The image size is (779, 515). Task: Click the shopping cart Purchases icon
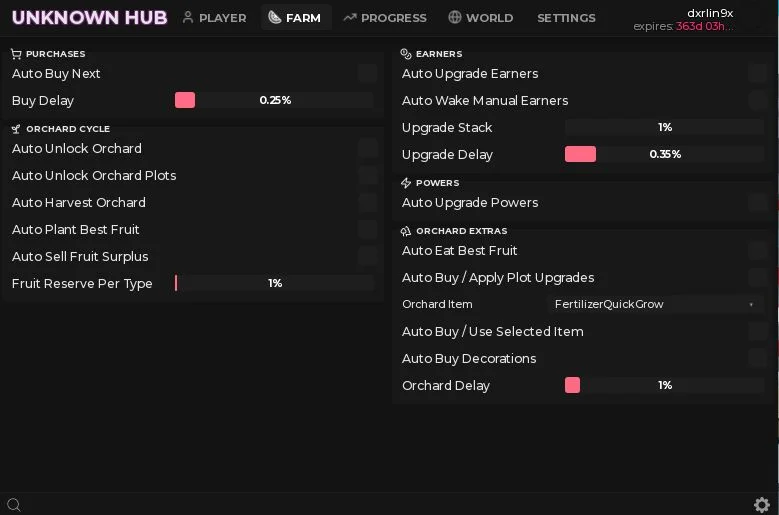[x=16, y=54]
